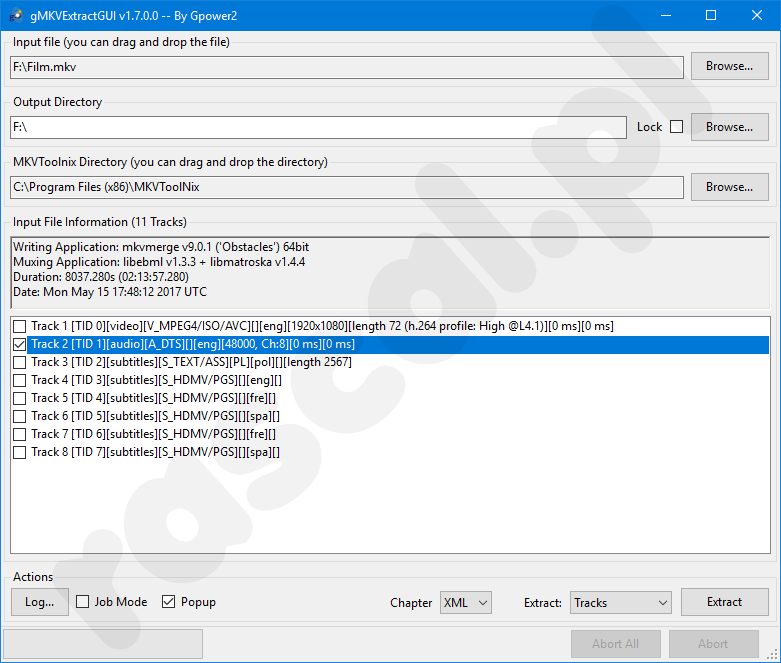Screen dimensions: 781x663
Task: Tick Track 3 Polish subtitles checkbox
Action: tap(20, 362)
